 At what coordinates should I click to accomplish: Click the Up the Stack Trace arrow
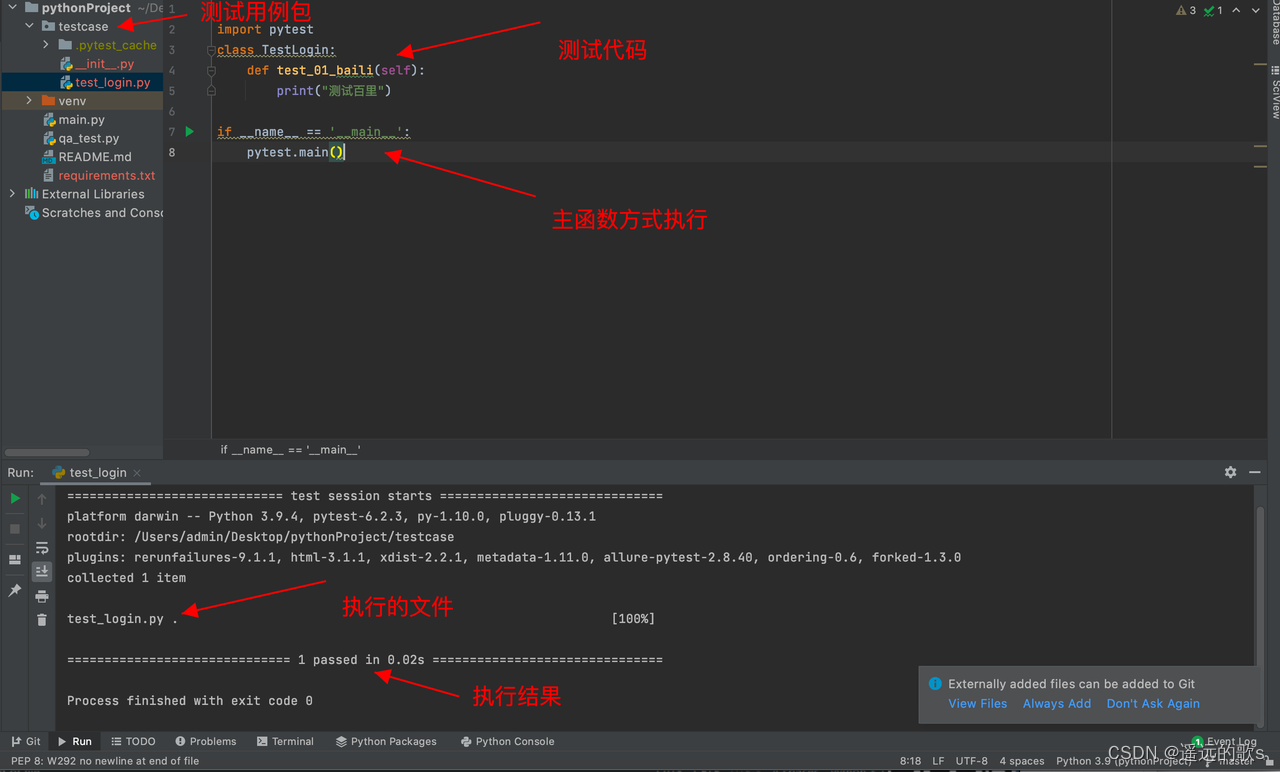click(x=42, y=498)
